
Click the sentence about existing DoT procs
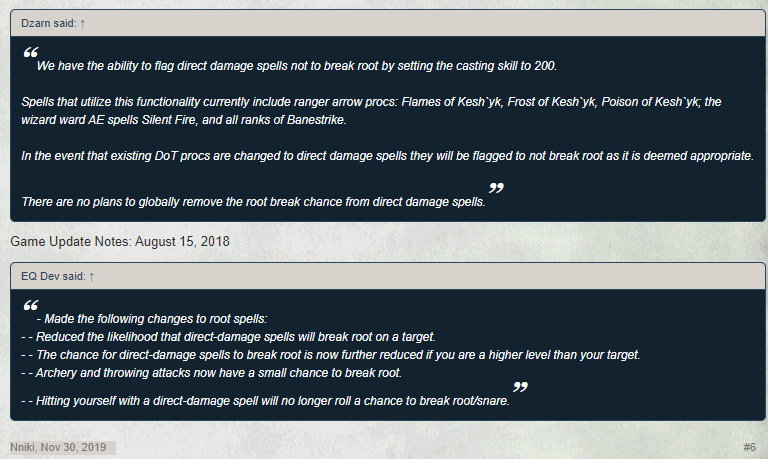coord(386,156)
